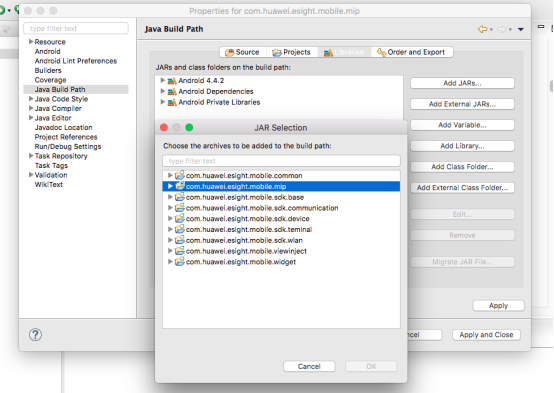Click project icon of com.huawei.esight.mobile.mip
The image size is (554, 393).
(180, 186)
